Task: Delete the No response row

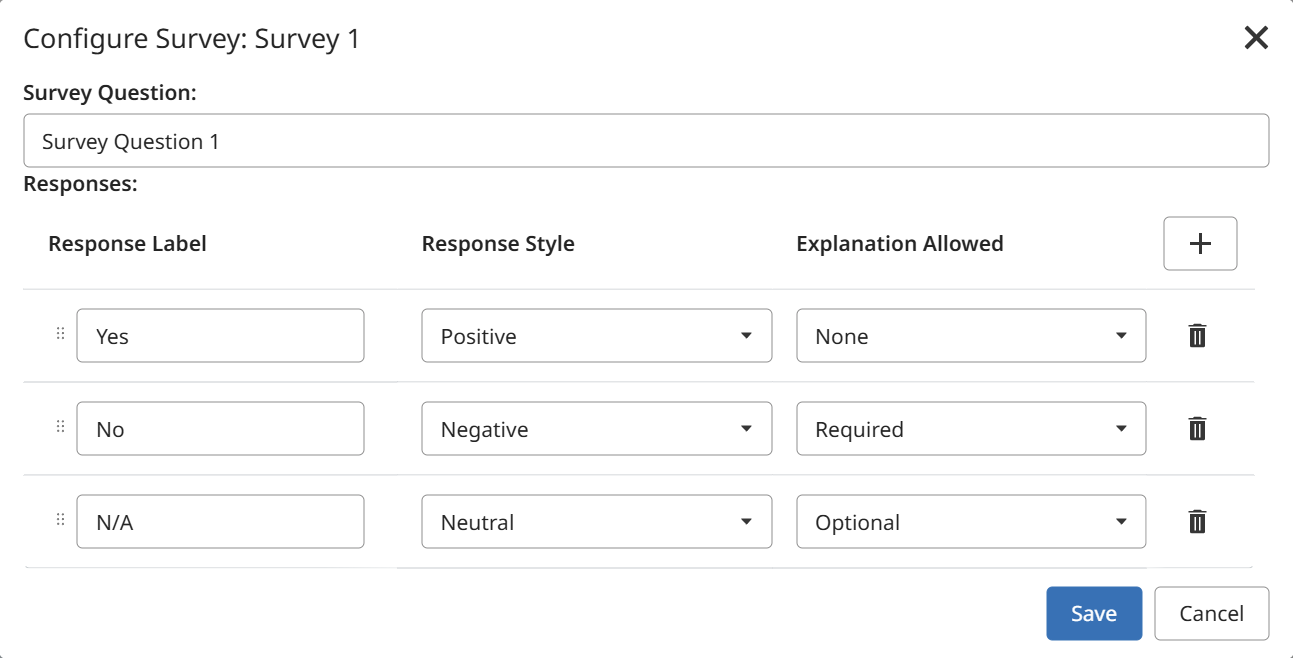Action: tap(1197, 429)
